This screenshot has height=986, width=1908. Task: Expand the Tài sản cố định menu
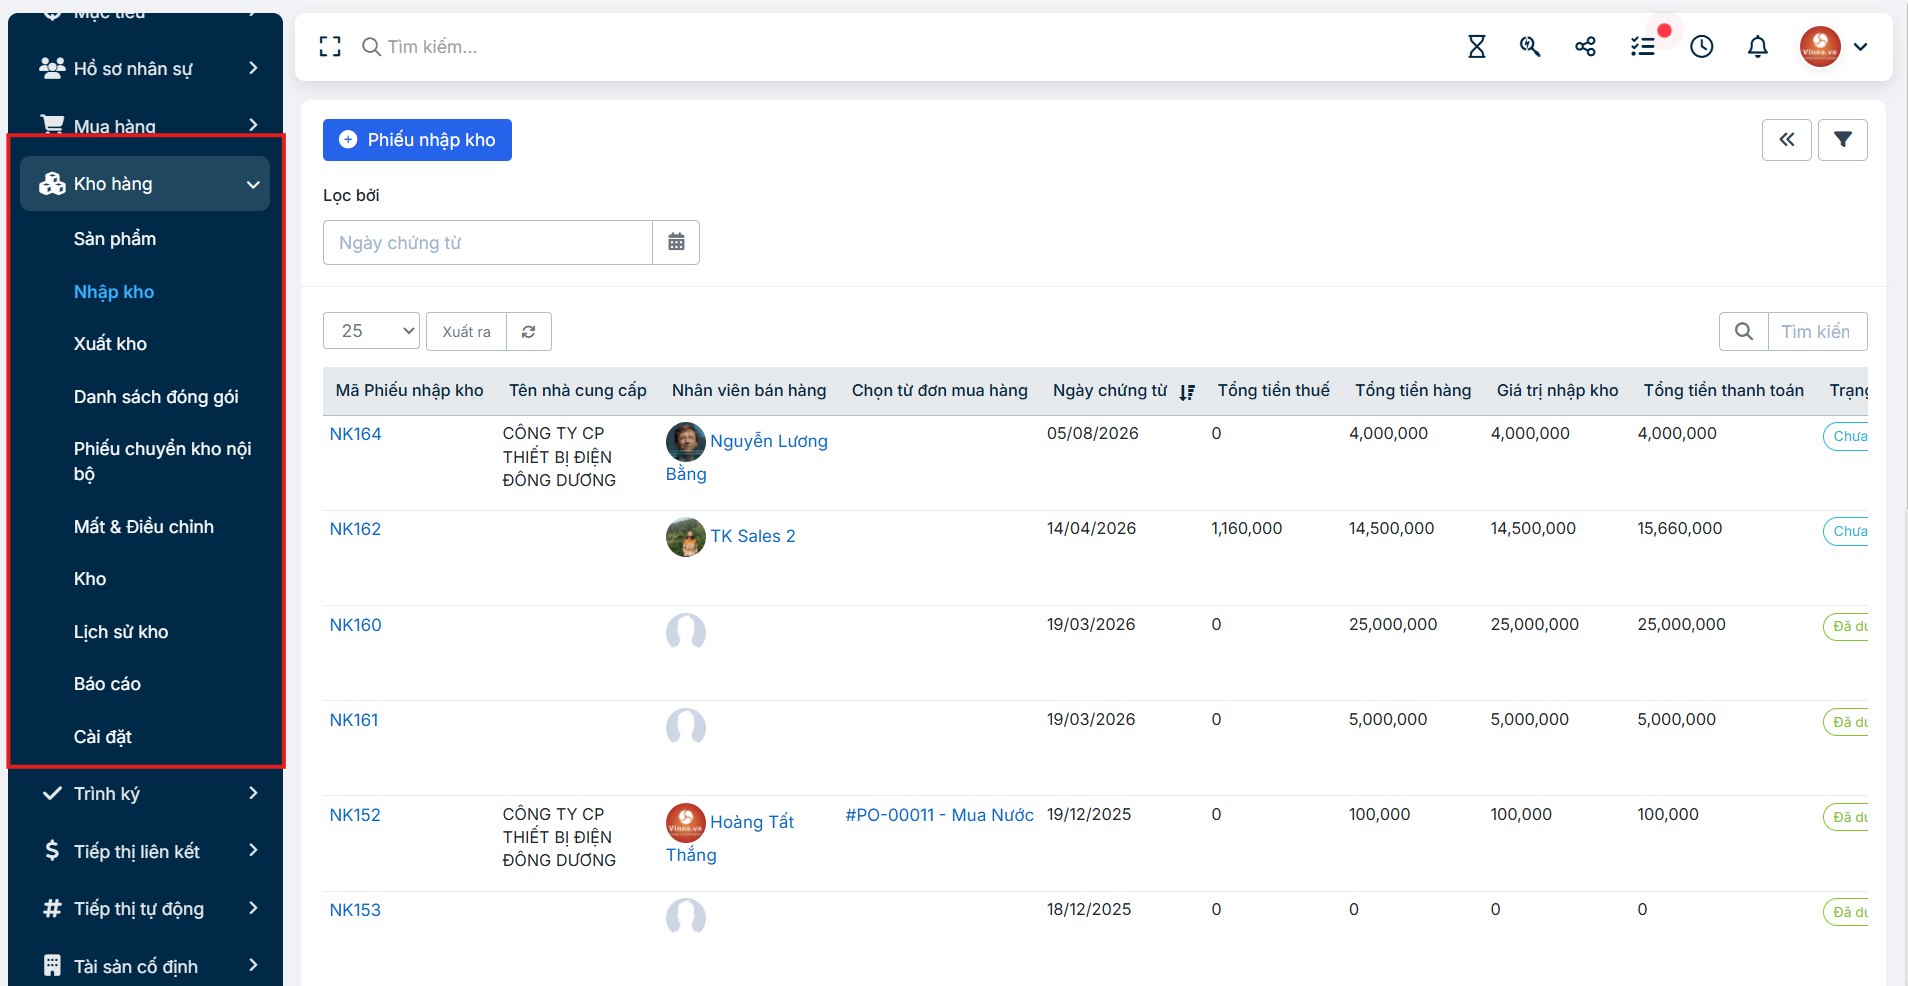click(x=145, y=966)
